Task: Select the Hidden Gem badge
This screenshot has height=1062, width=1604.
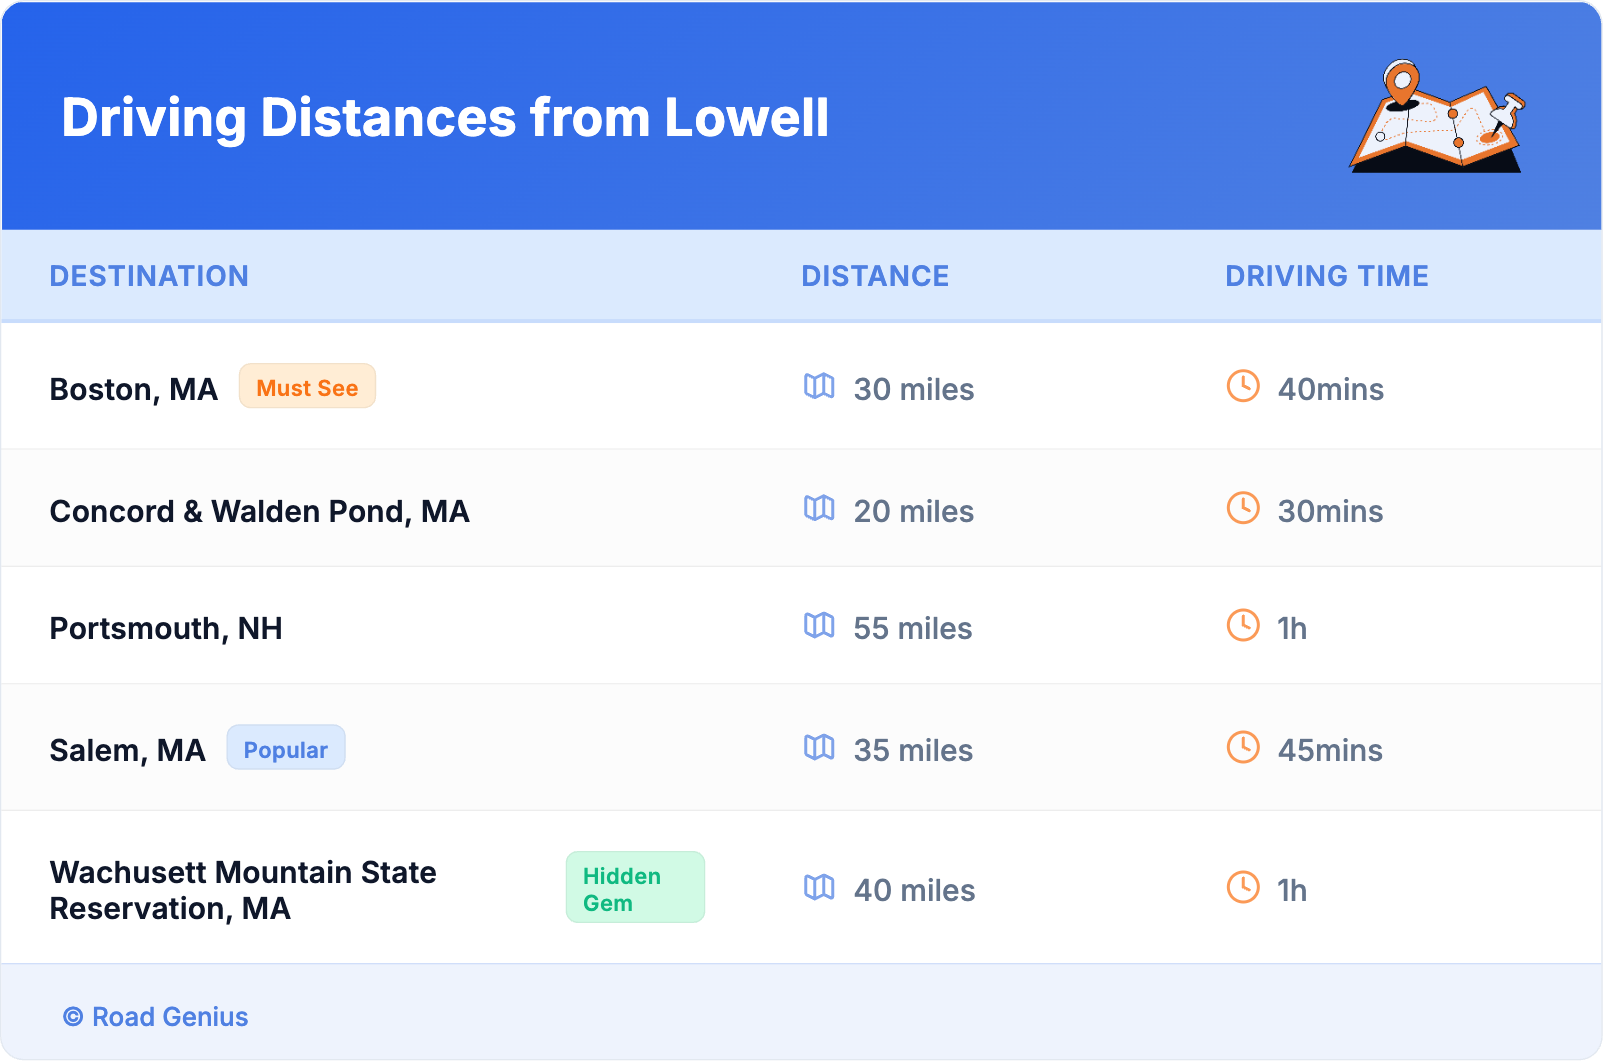Action: 635,888
